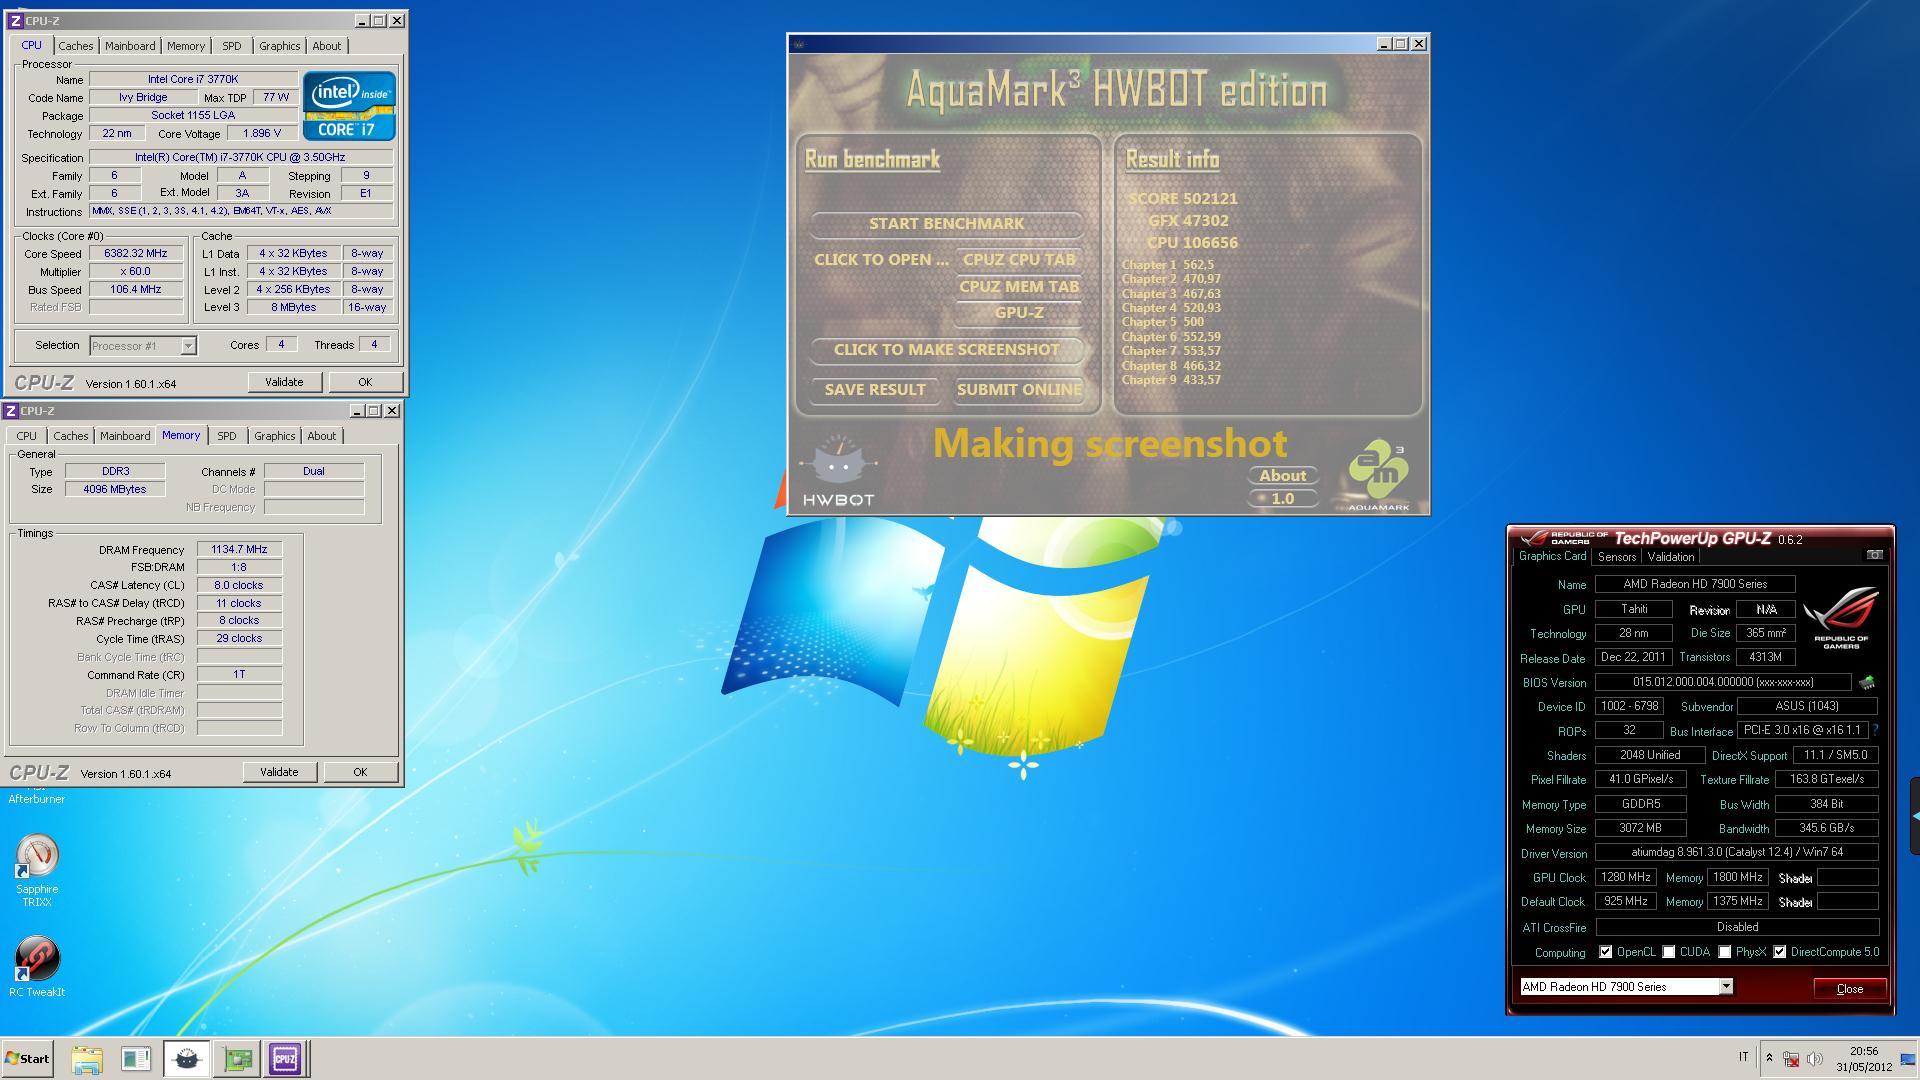The image size is (1920, 1080).
Task: Click the CPUZ MEM TAB button
Action: tap(1018, 286)
